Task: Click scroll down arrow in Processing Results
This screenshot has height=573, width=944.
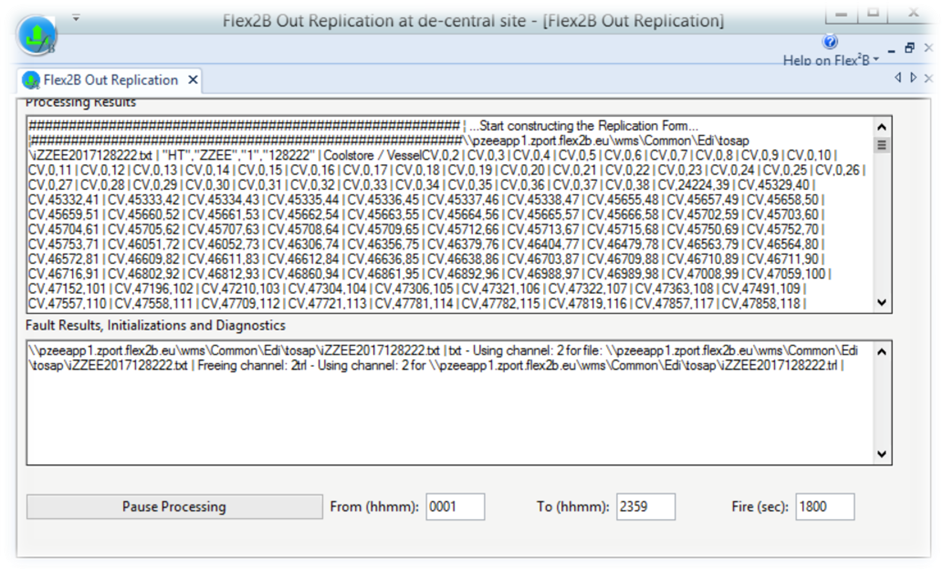Action: (x=882, y=302)
